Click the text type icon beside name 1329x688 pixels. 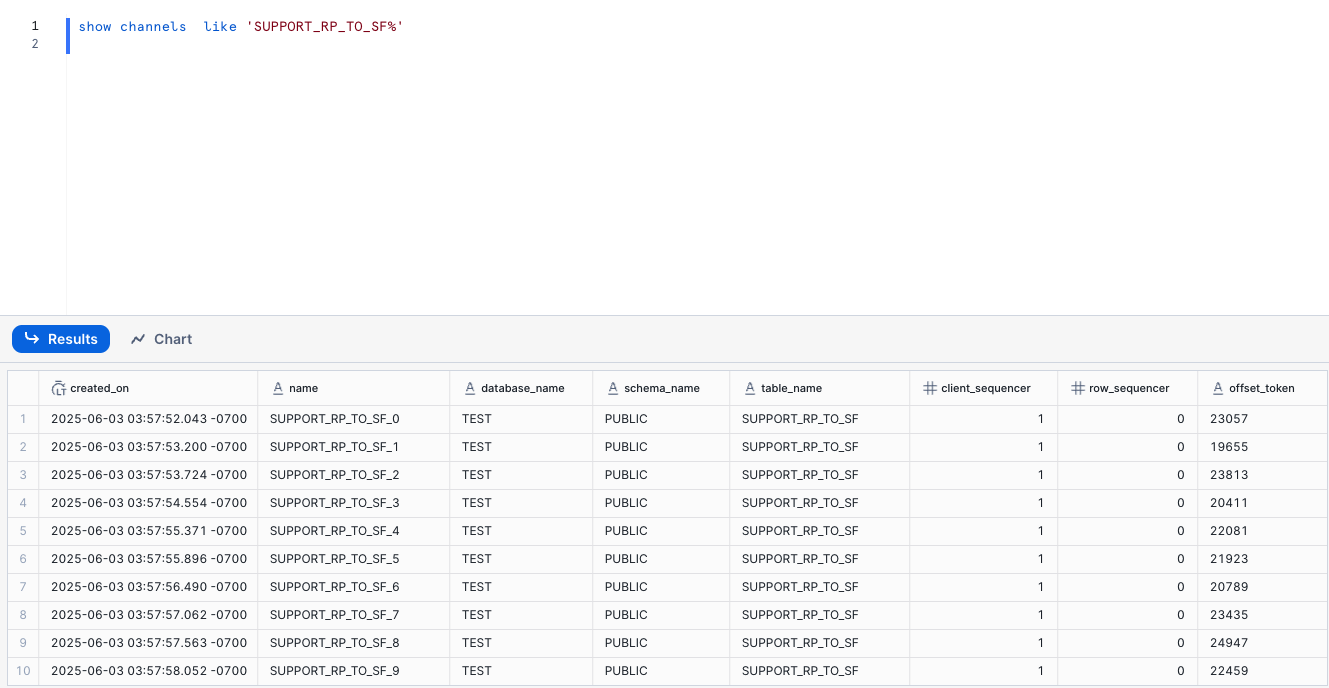click(277, 388)
